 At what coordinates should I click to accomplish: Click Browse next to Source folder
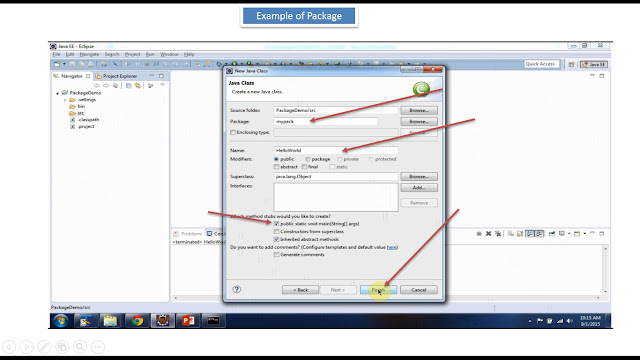click(x=419, y=110)
